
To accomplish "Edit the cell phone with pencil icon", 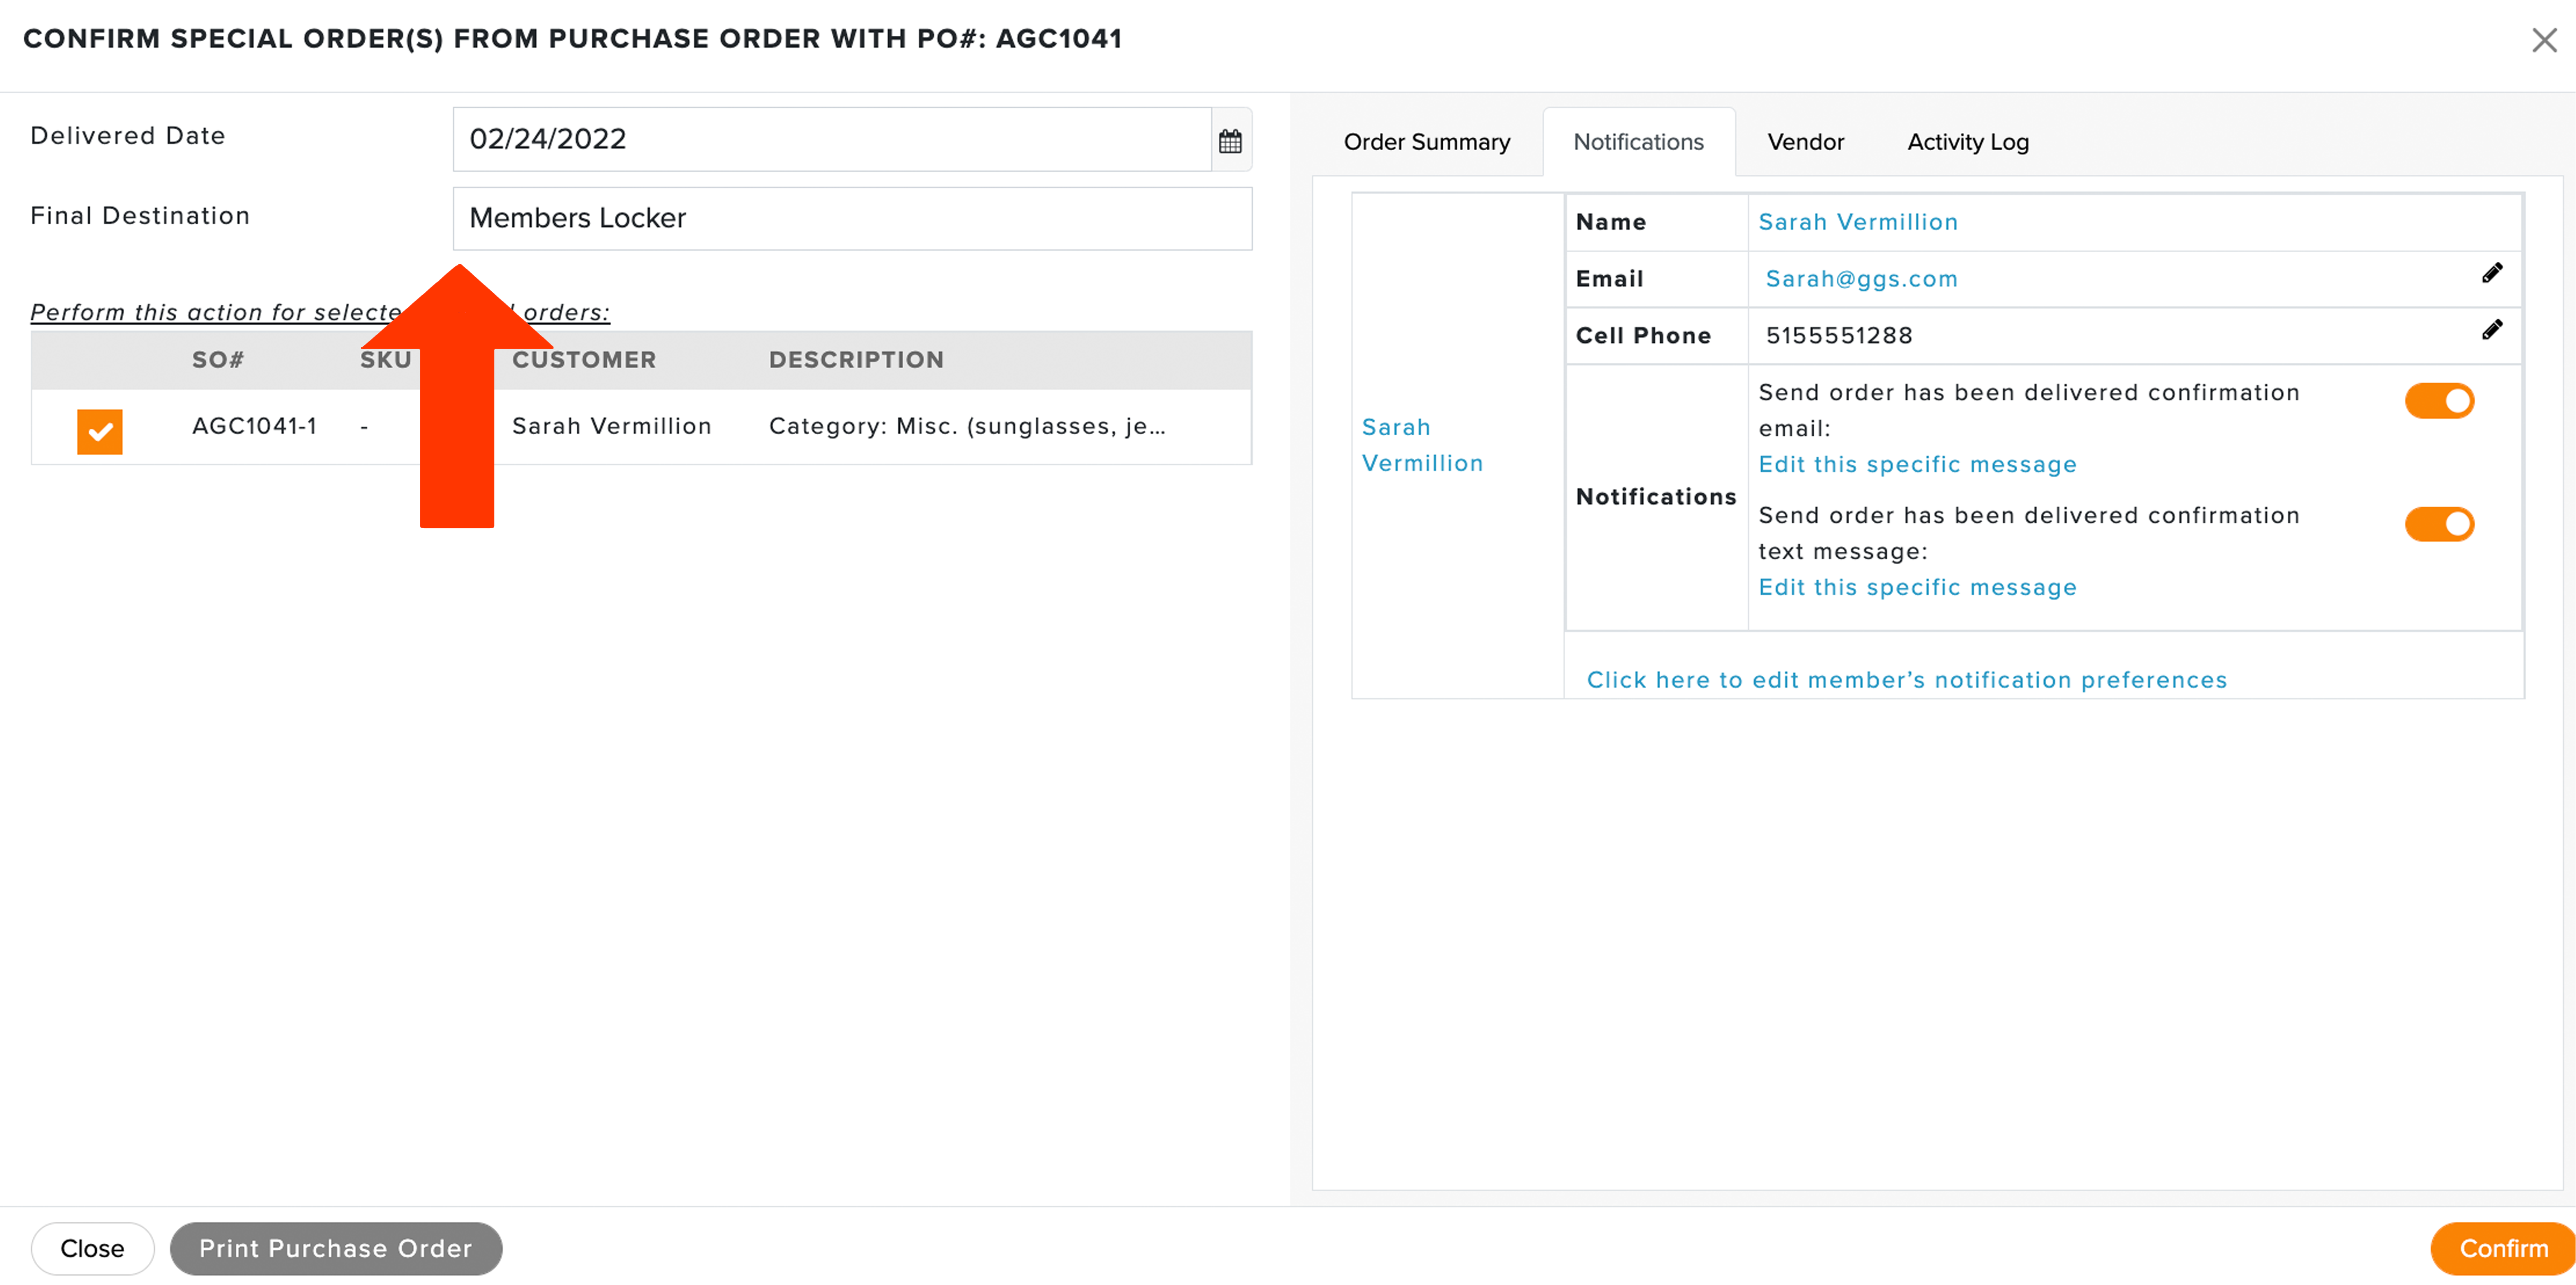I will coord(2491,331).
